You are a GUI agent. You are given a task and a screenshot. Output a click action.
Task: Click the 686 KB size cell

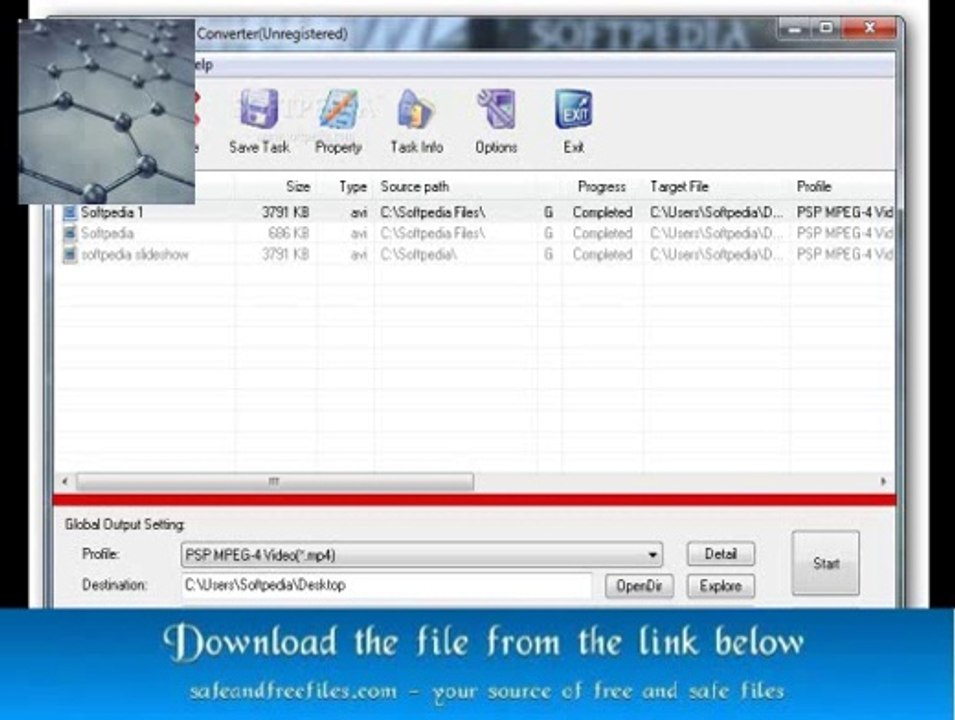[x=289, y=233]
